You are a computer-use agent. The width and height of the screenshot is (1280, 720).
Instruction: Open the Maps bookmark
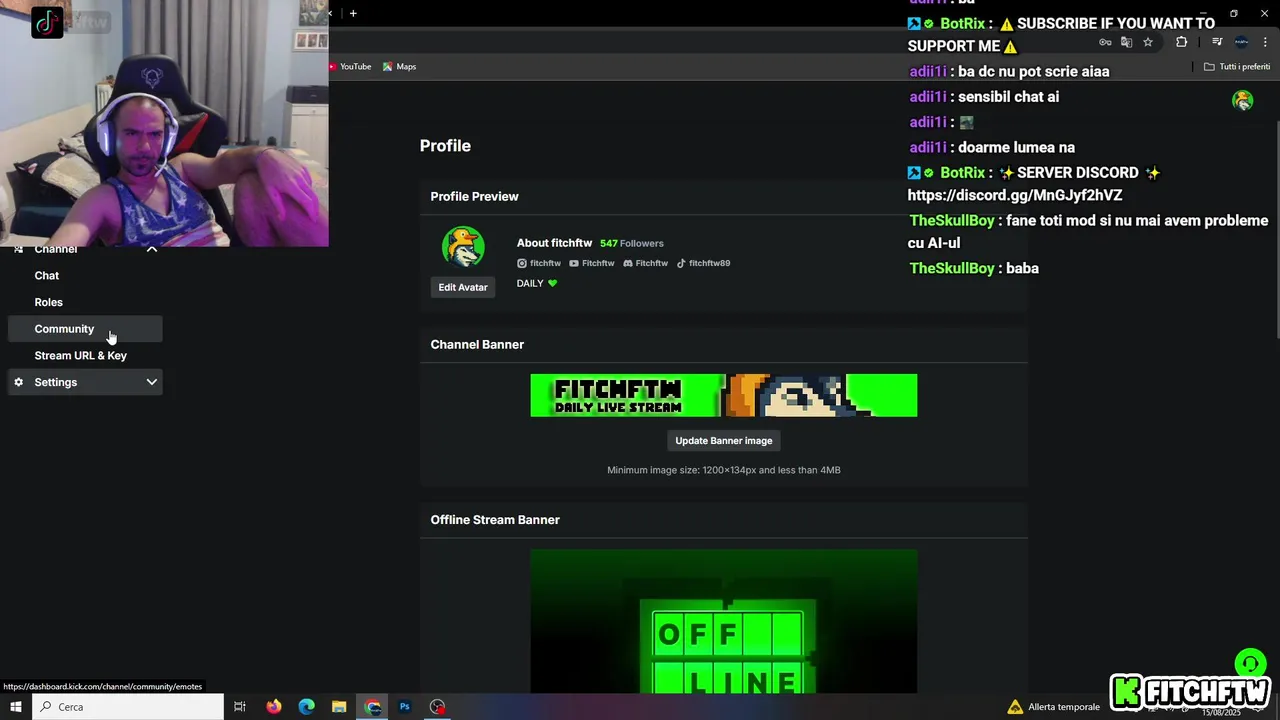tap(400, 67)
